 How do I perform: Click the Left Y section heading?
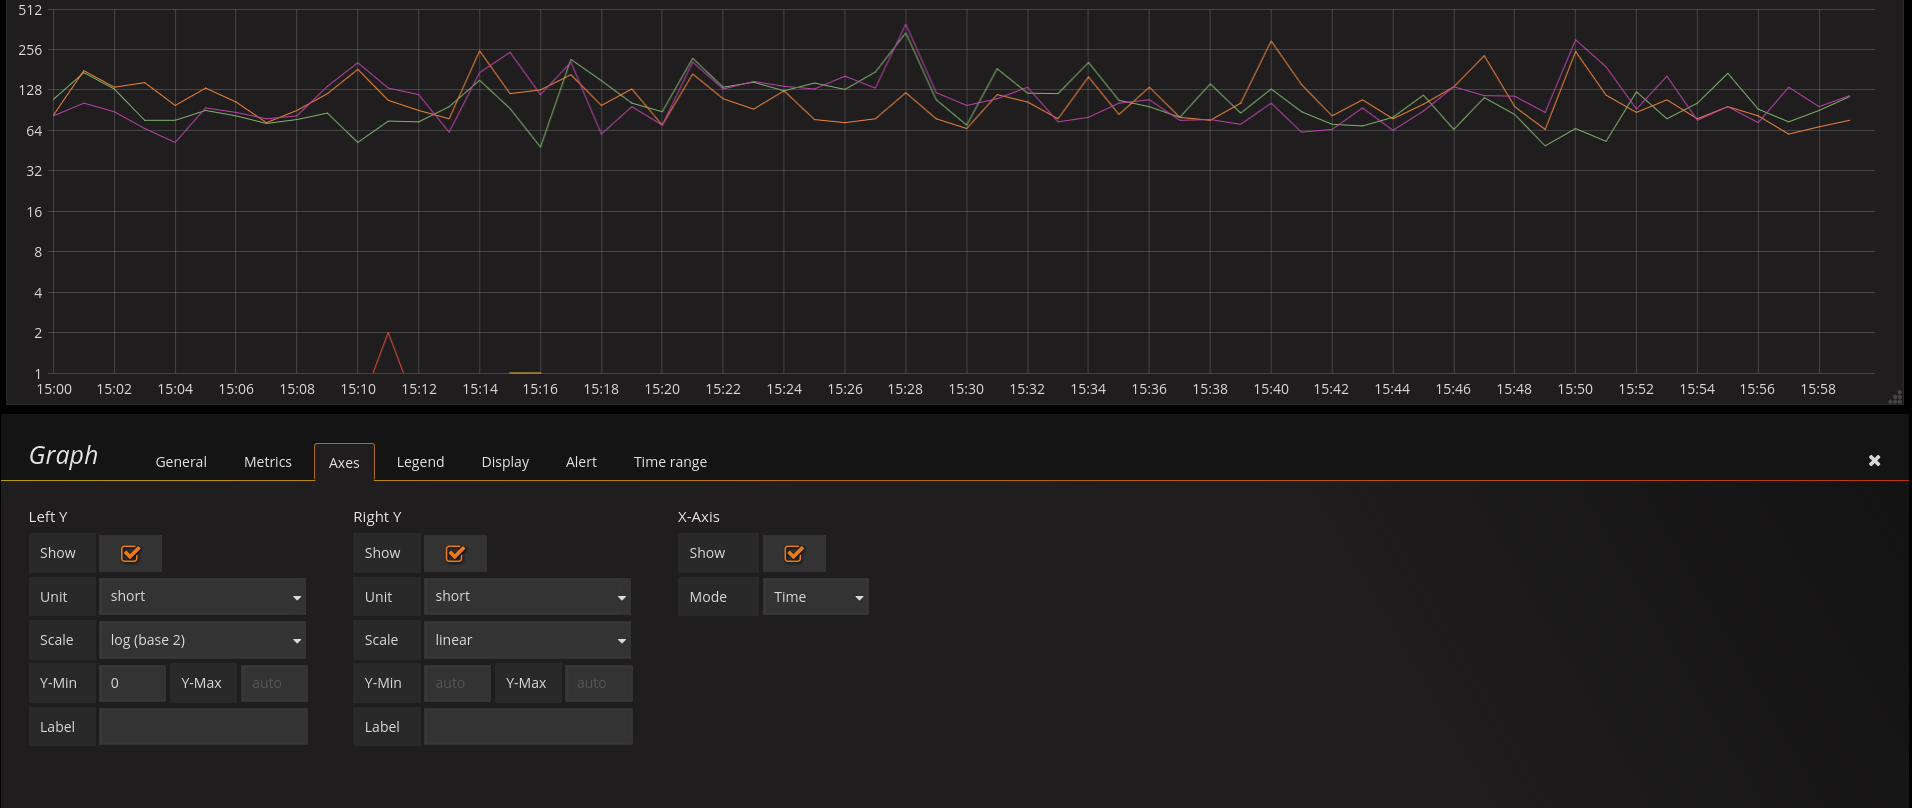coord(48,517)
